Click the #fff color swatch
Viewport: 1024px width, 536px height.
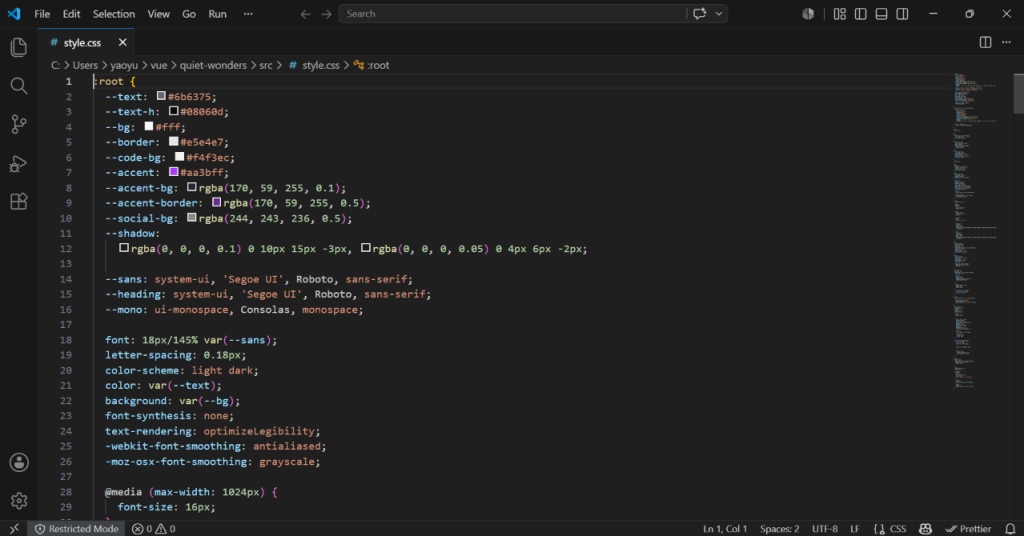tap(149, 126)
